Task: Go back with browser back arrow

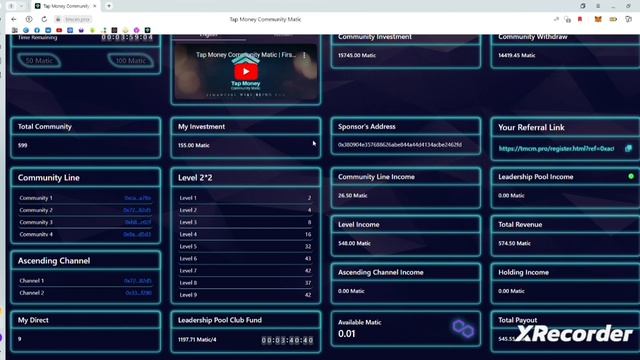Action: click(x=13, y=19)
